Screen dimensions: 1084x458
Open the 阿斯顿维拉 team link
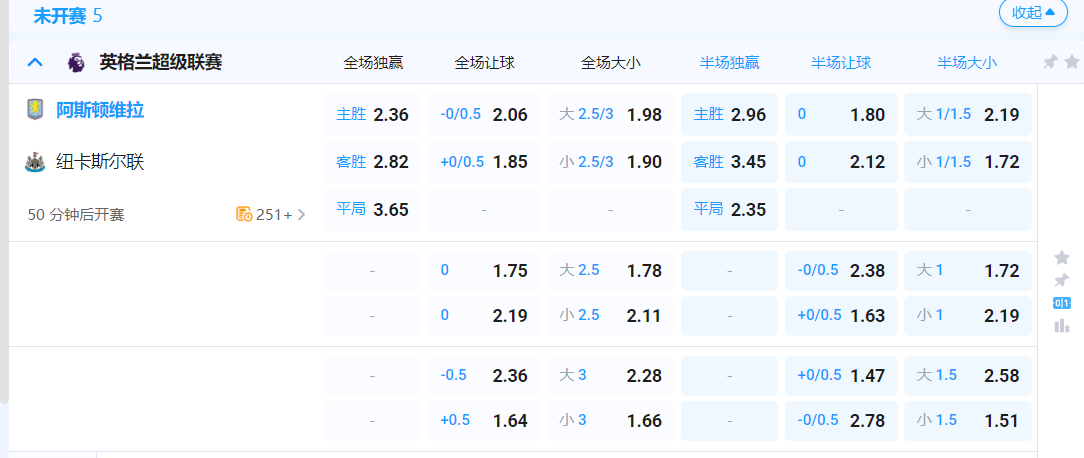click(100, 110)
